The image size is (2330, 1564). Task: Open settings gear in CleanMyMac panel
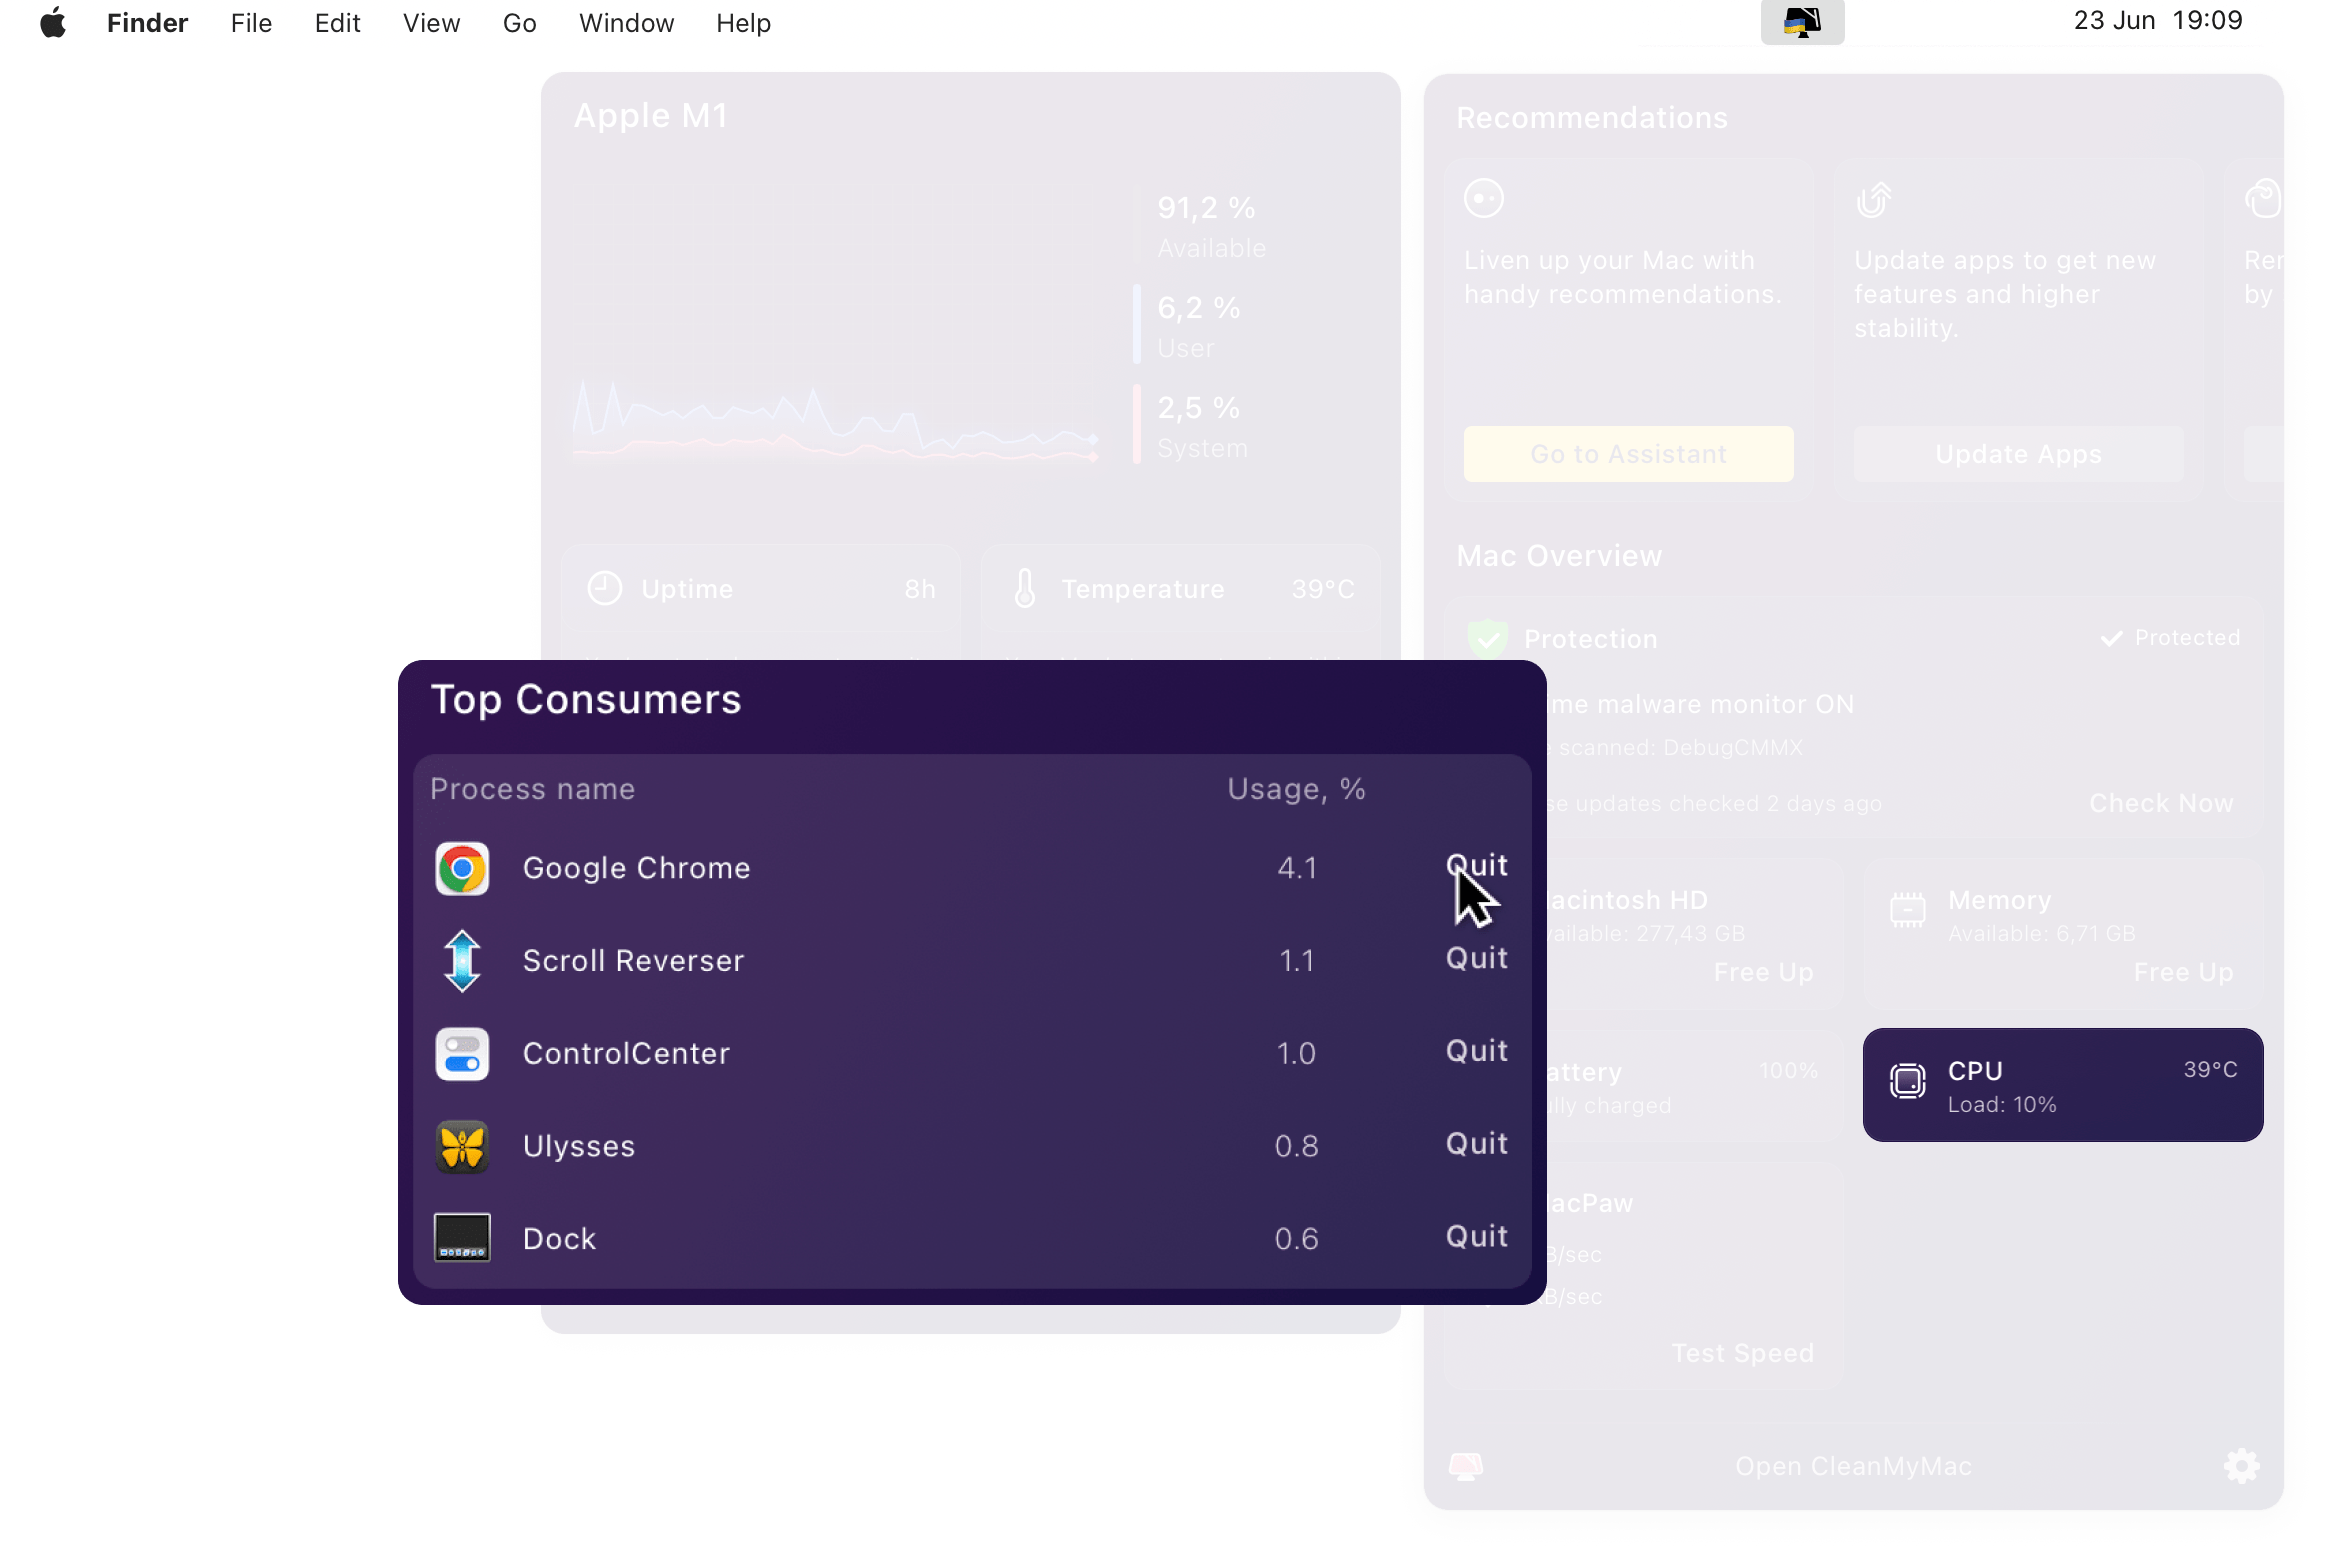(x=2241, y=1466)
